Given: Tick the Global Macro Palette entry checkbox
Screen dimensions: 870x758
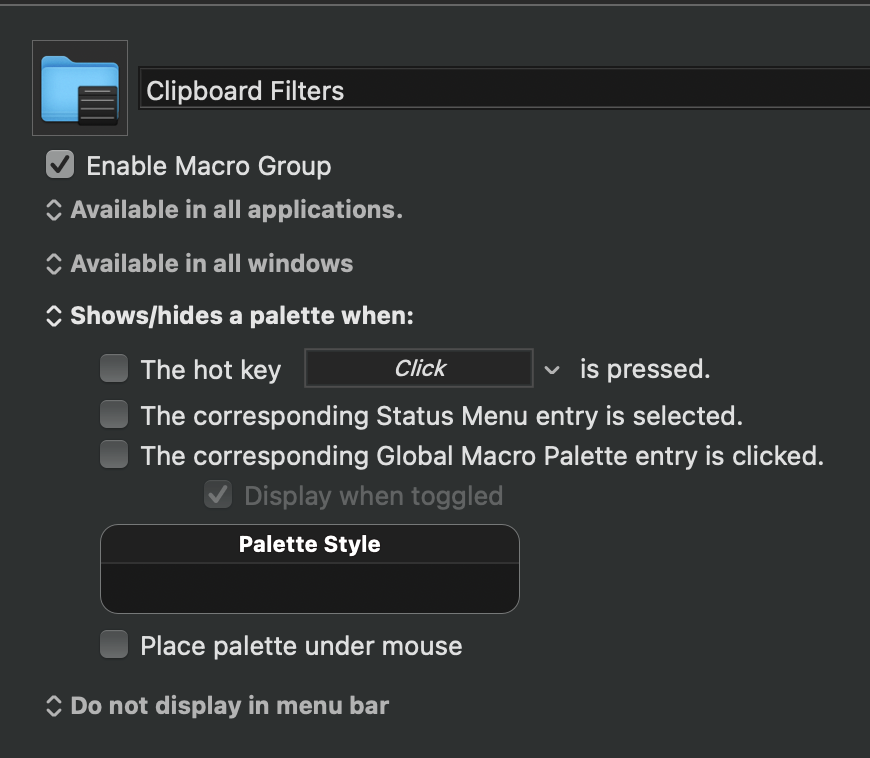Looking at the screenshot, I should click(114, 454).
